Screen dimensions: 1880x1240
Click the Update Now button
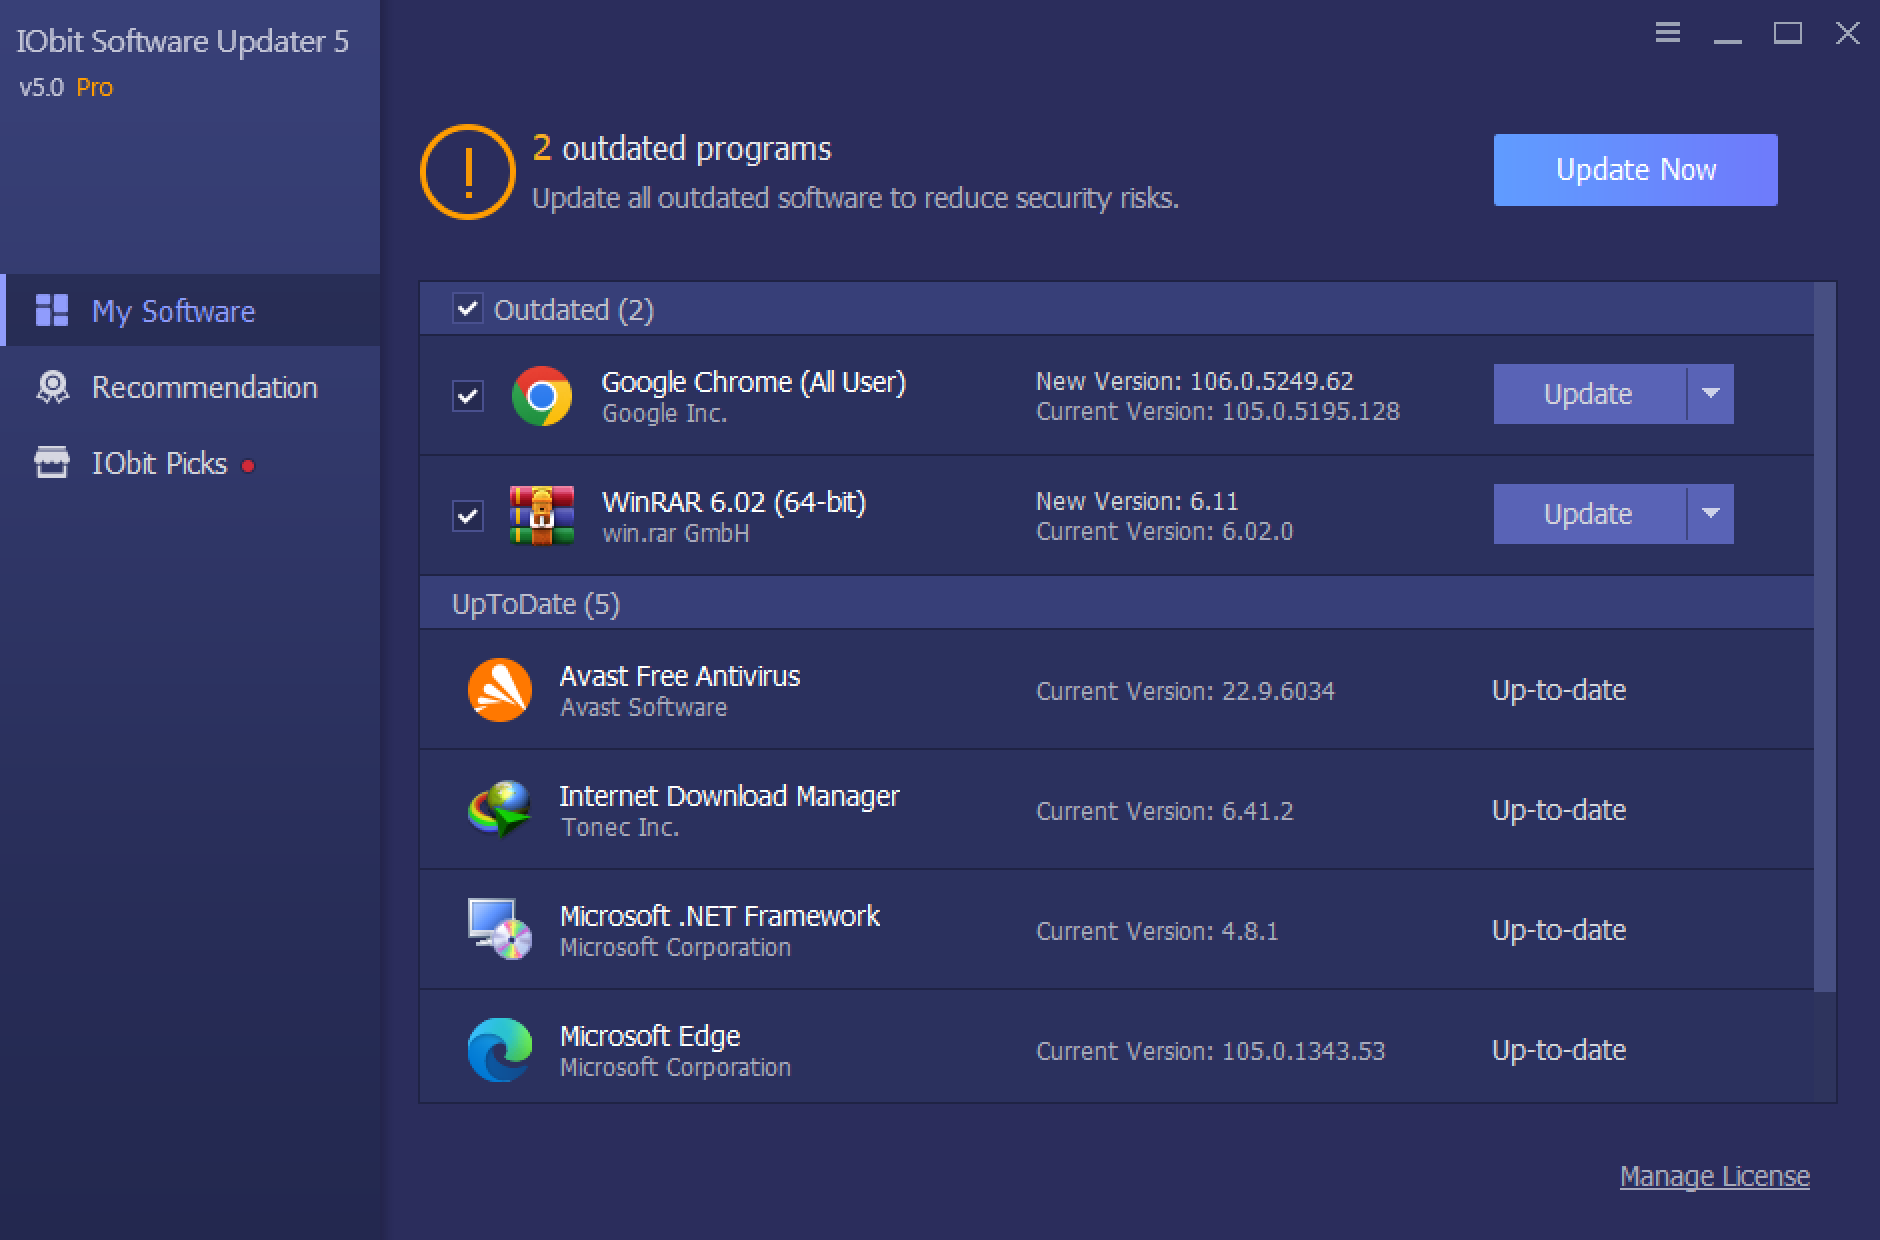pyautogui.click(x=1635, y=170)
